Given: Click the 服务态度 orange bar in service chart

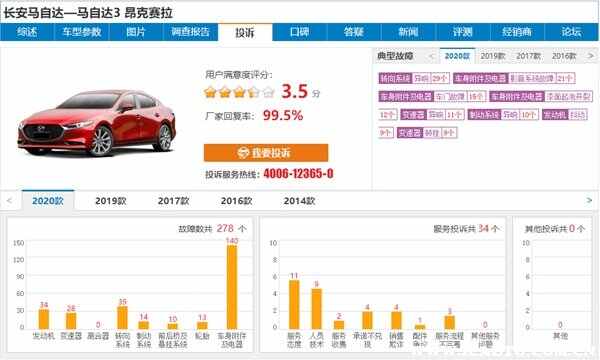Looking at the screenshot, I should click(294, 305).
